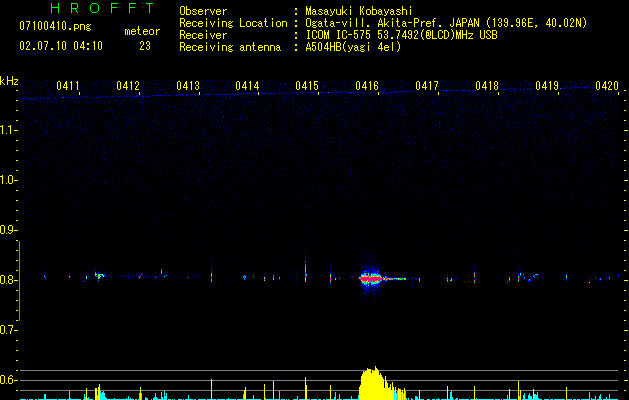
Task: Click the 0.9 kHz axis label
Action: pyautogui.click(x=9, y=230)
